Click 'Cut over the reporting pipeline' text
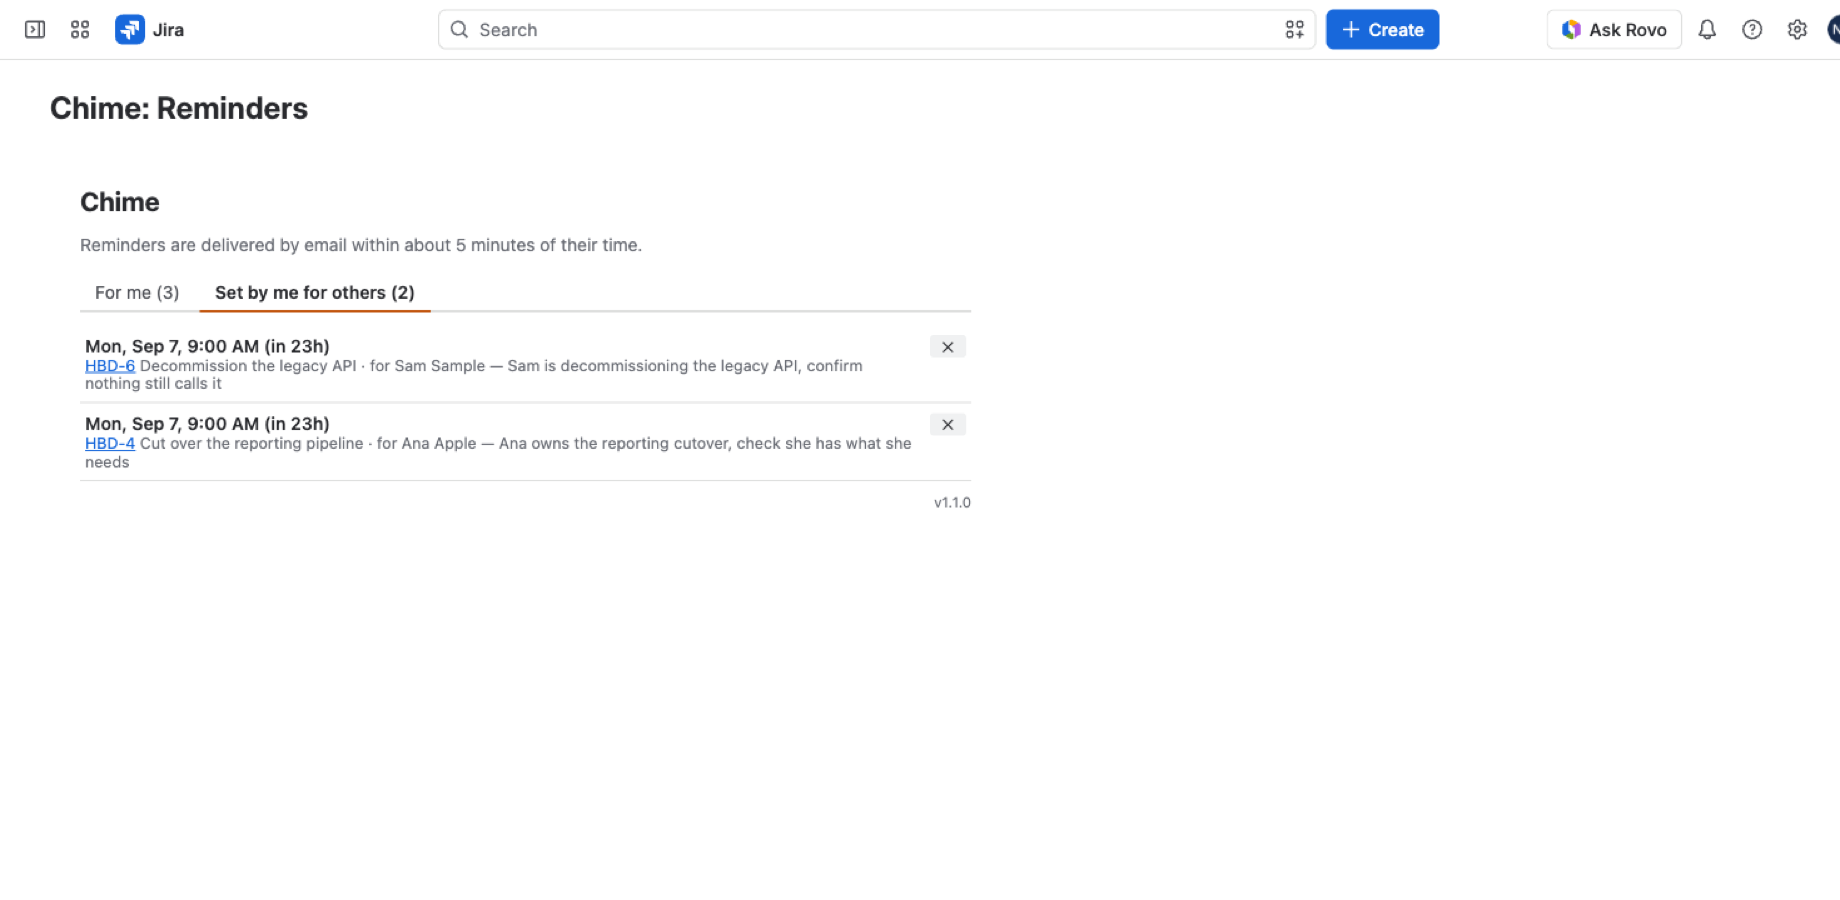 [252, 443]
